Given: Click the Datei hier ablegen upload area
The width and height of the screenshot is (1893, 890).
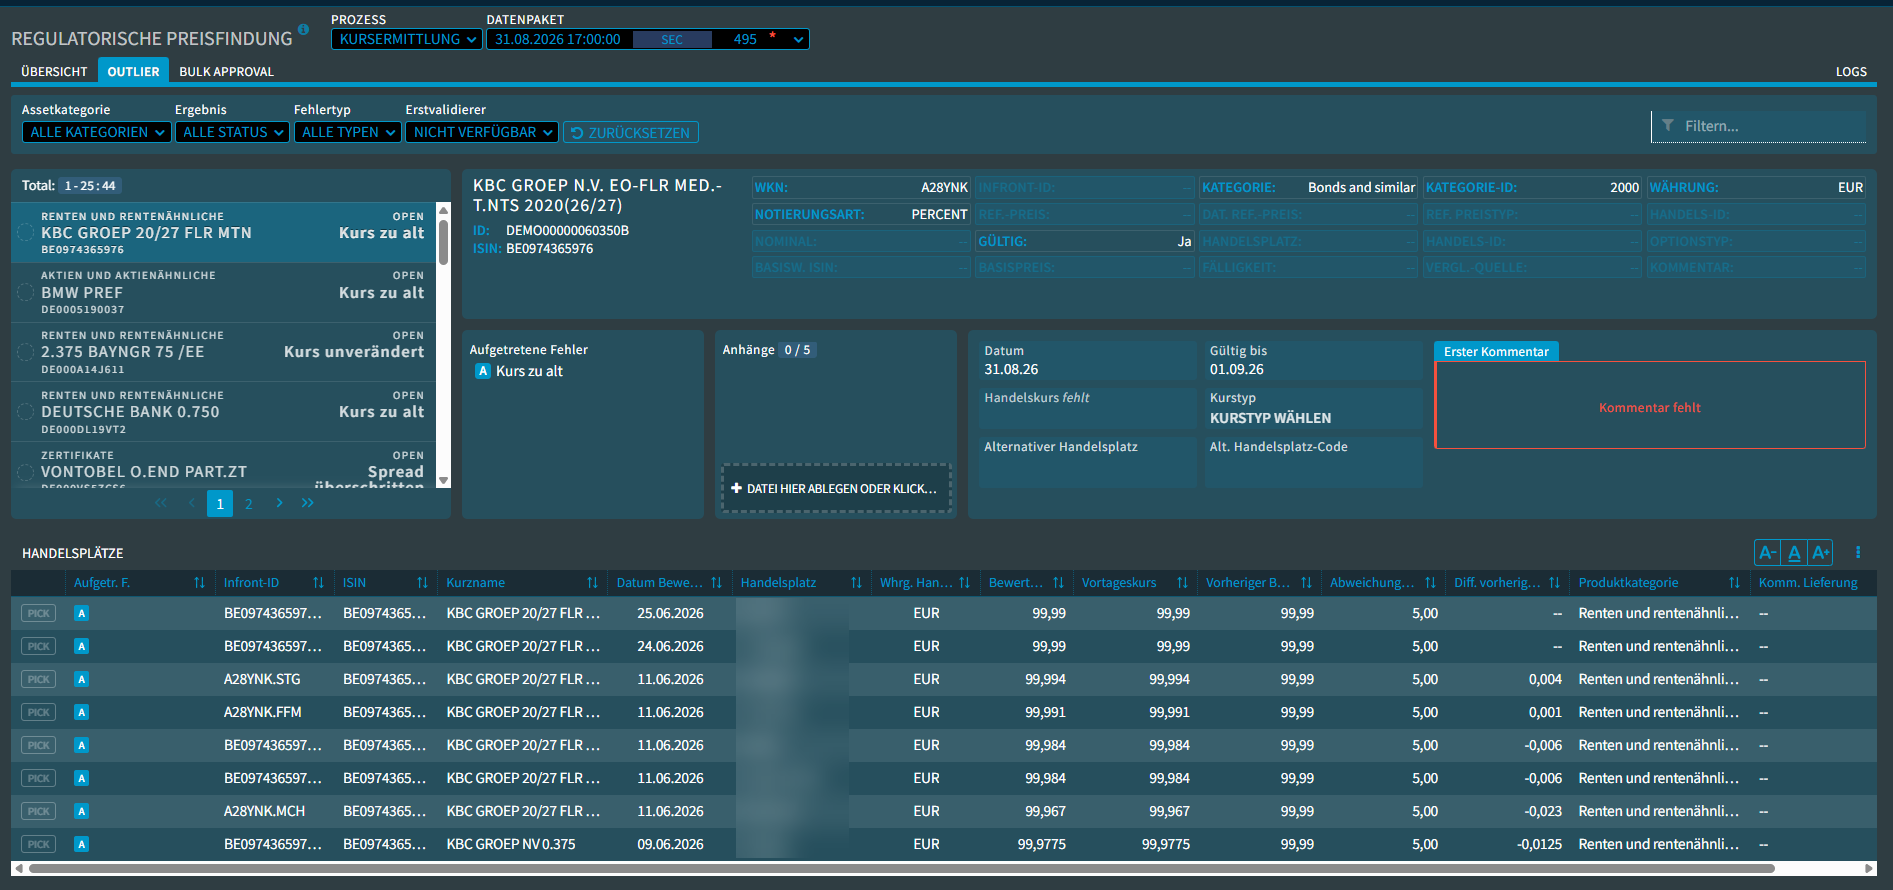Looking at the screenshot, I should pyautogui.click(x=836, y=488).
